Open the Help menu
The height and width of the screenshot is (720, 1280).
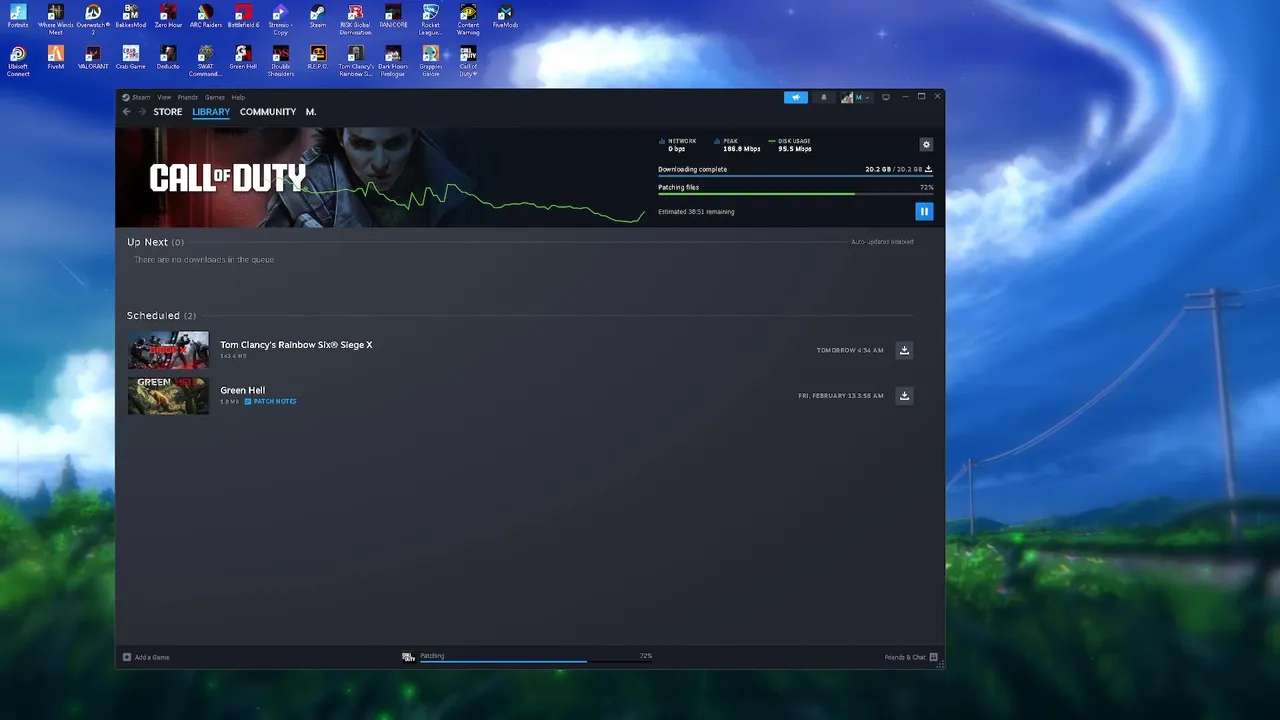238,97
